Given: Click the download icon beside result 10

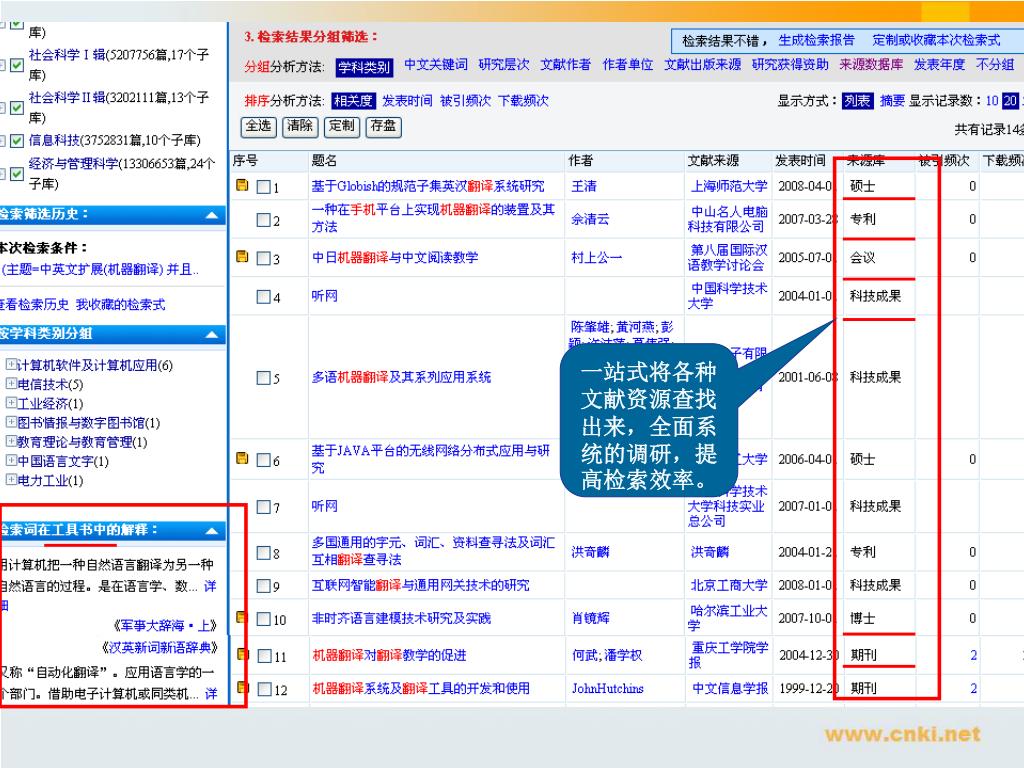Looking at the screenshot, I should 241,618.
